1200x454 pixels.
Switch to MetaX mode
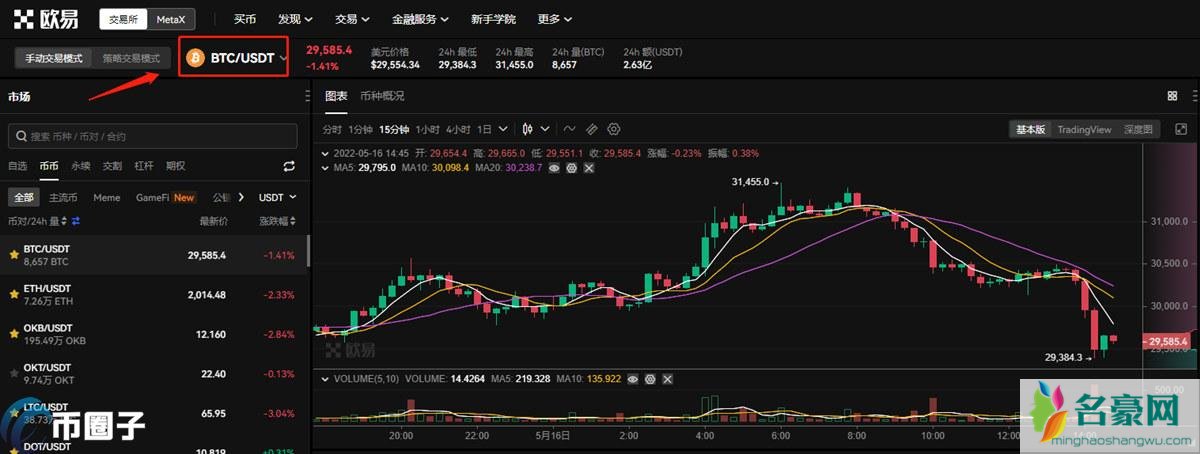click(x=172, y=19)
